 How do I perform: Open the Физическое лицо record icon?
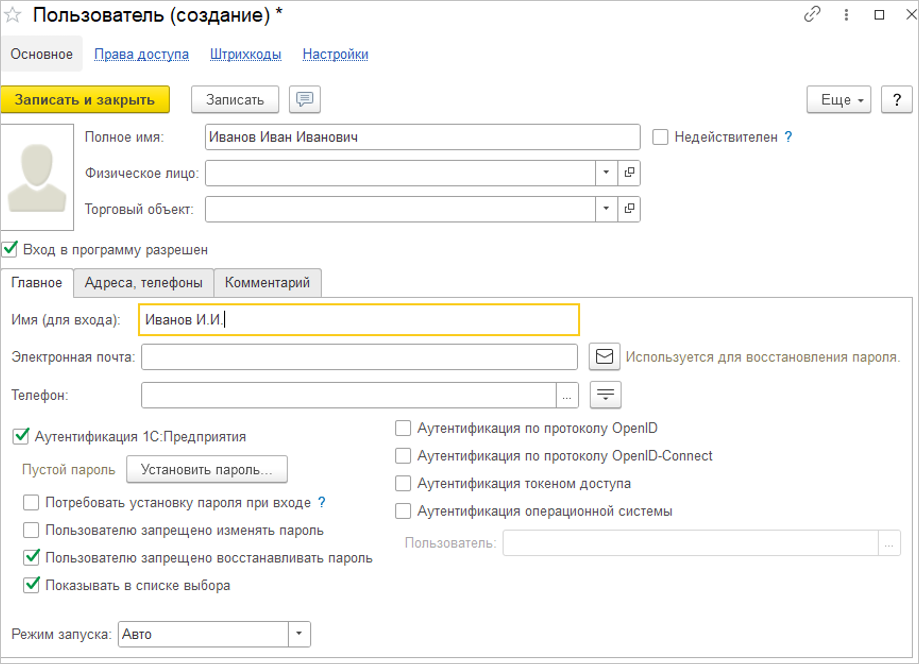(629, 173)
